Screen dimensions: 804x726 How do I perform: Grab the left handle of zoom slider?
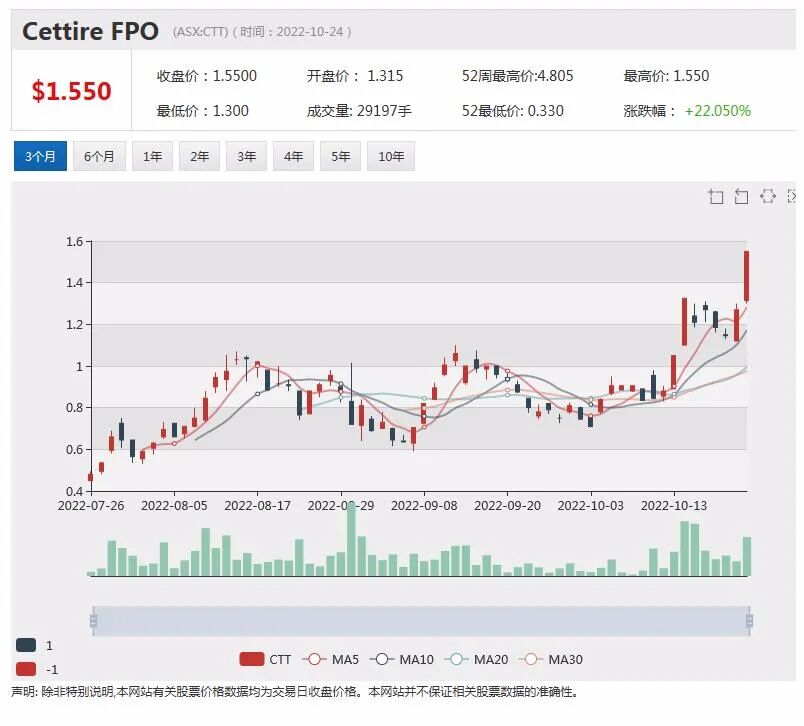93,621
